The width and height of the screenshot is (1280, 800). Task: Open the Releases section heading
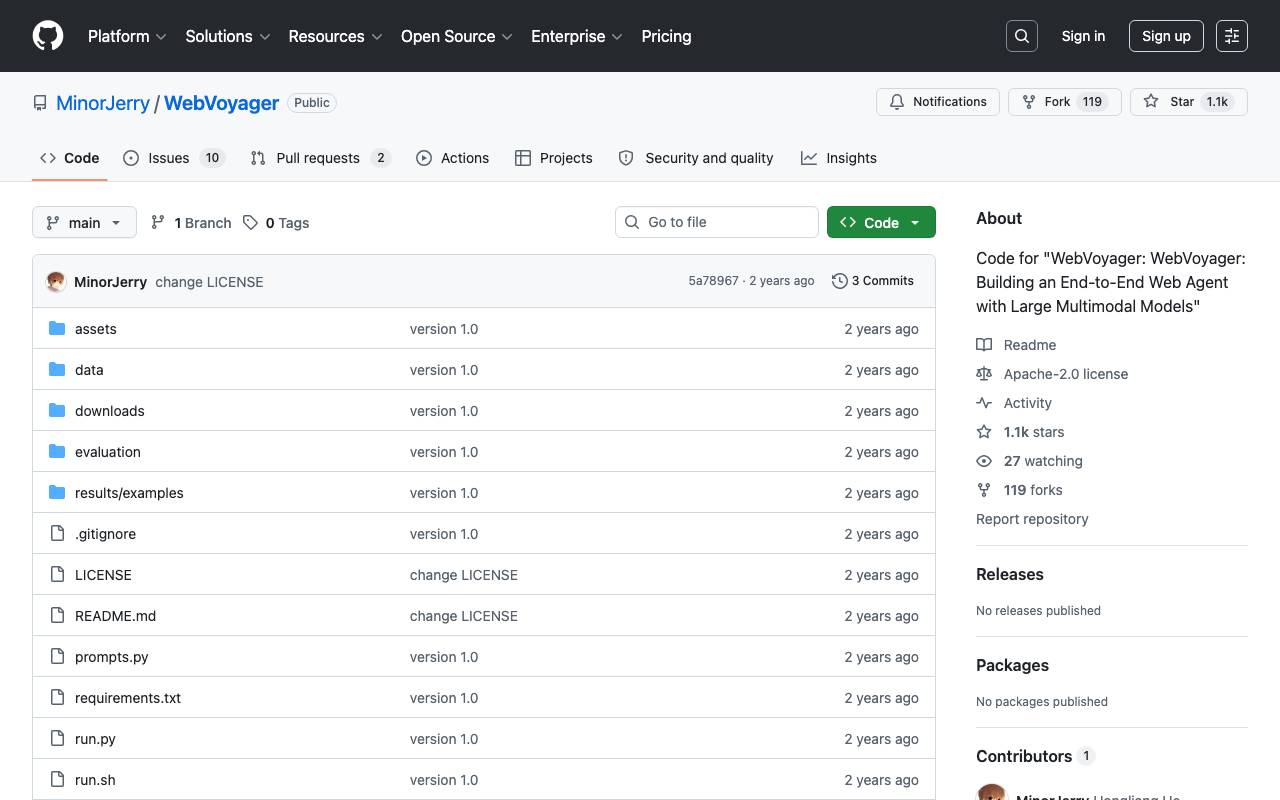pyautogui.click(x=1010, y=574)
